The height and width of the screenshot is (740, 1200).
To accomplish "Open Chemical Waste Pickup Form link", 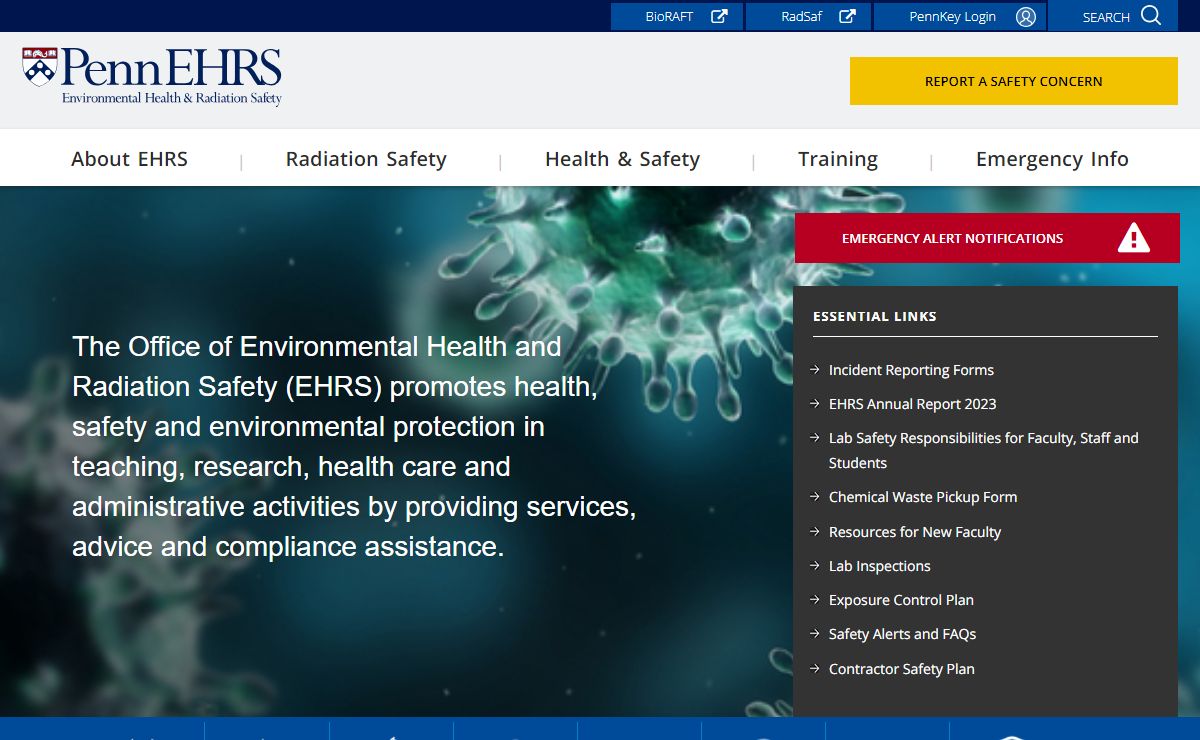I will [923, 497].
